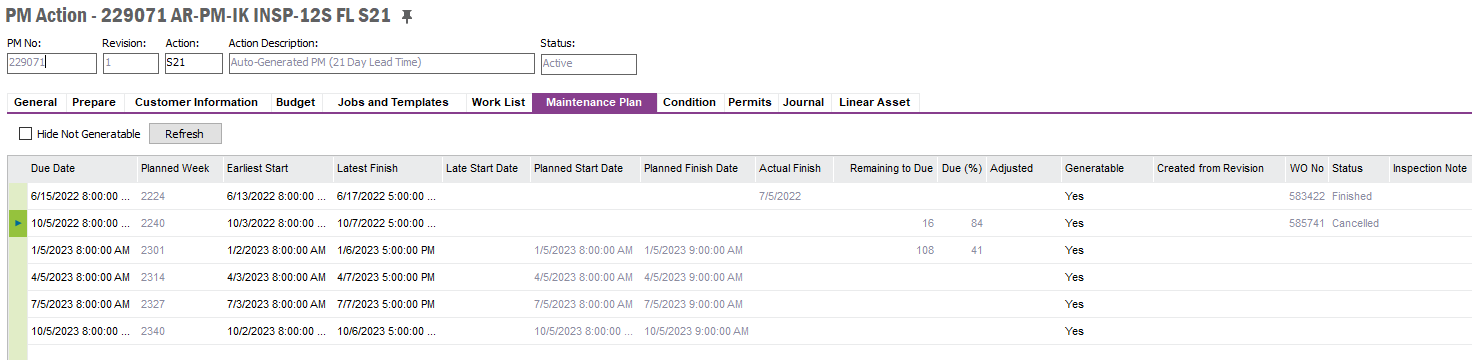Click the Revision field
The height and width of the screenshot is (360, 1472).
click(x=130, y=63)
